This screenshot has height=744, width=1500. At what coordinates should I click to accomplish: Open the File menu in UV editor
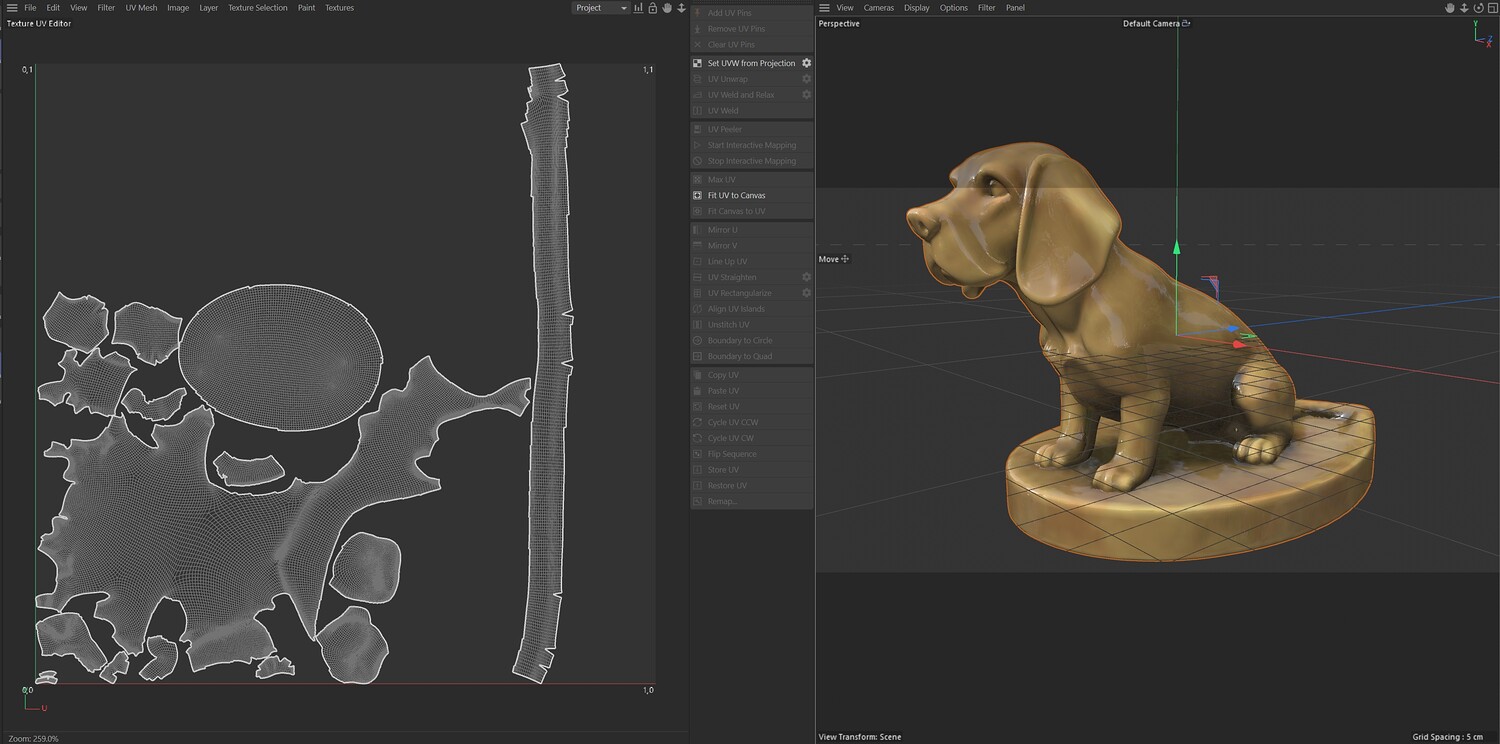30,8
